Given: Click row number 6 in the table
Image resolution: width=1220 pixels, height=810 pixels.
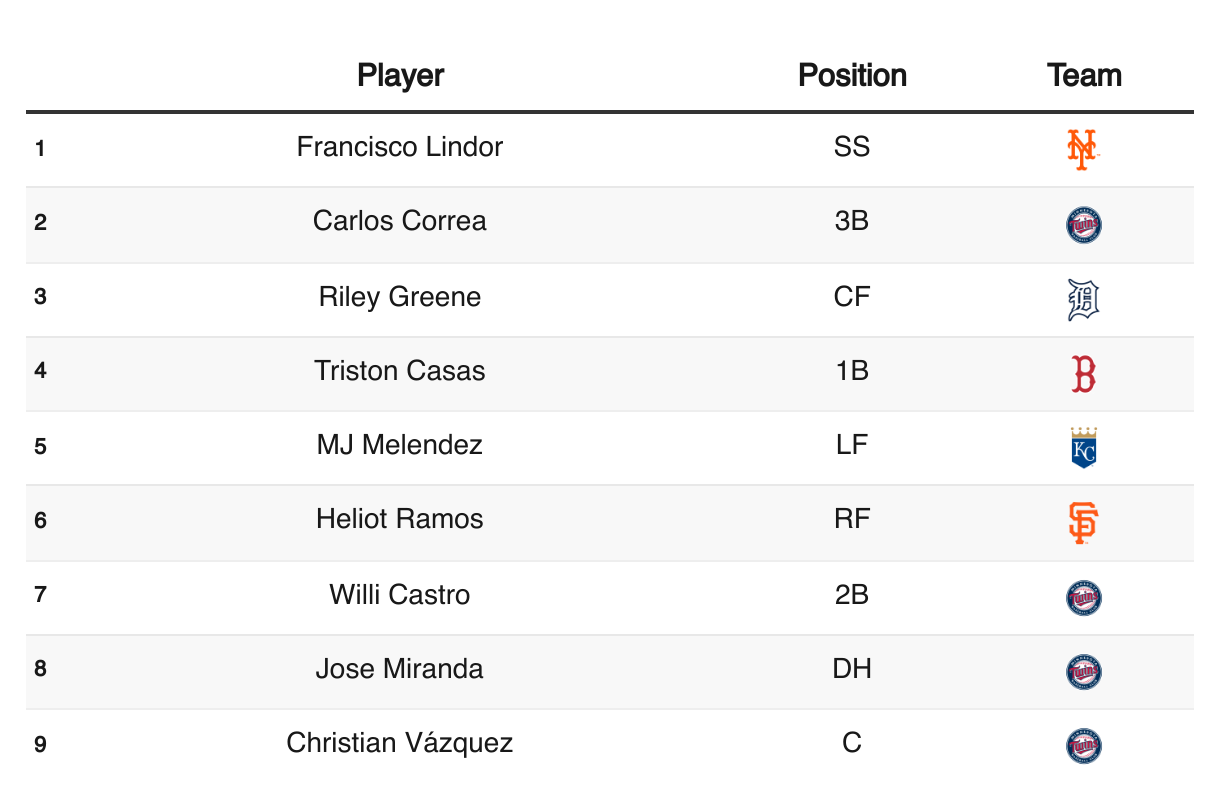Looking at the screenshot, I should (x=40, y=520).
